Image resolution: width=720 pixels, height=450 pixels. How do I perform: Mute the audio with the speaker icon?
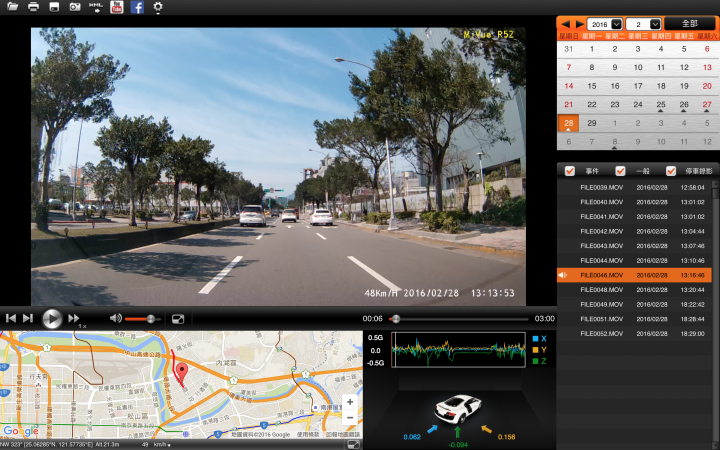(116, 318)
